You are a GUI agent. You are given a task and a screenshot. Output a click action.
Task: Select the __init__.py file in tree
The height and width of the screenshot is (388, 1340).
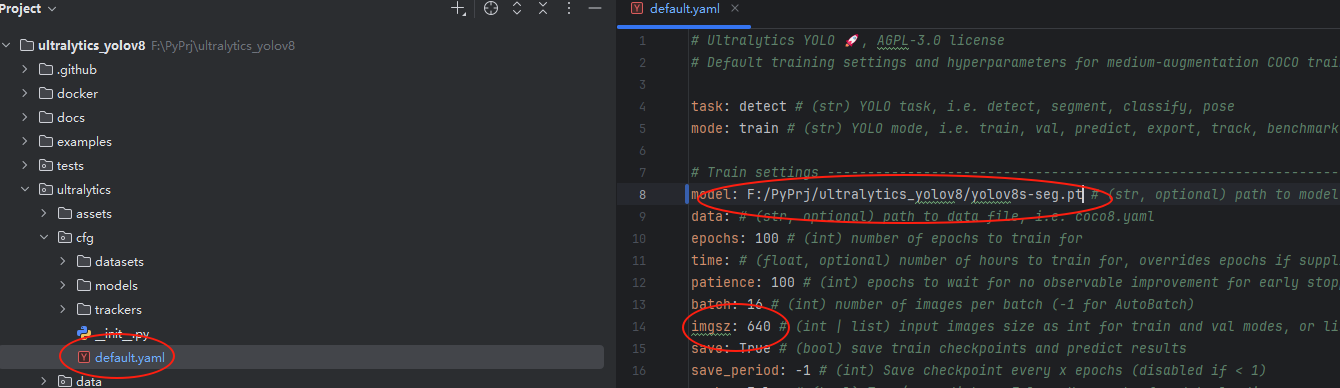(122, 334)
